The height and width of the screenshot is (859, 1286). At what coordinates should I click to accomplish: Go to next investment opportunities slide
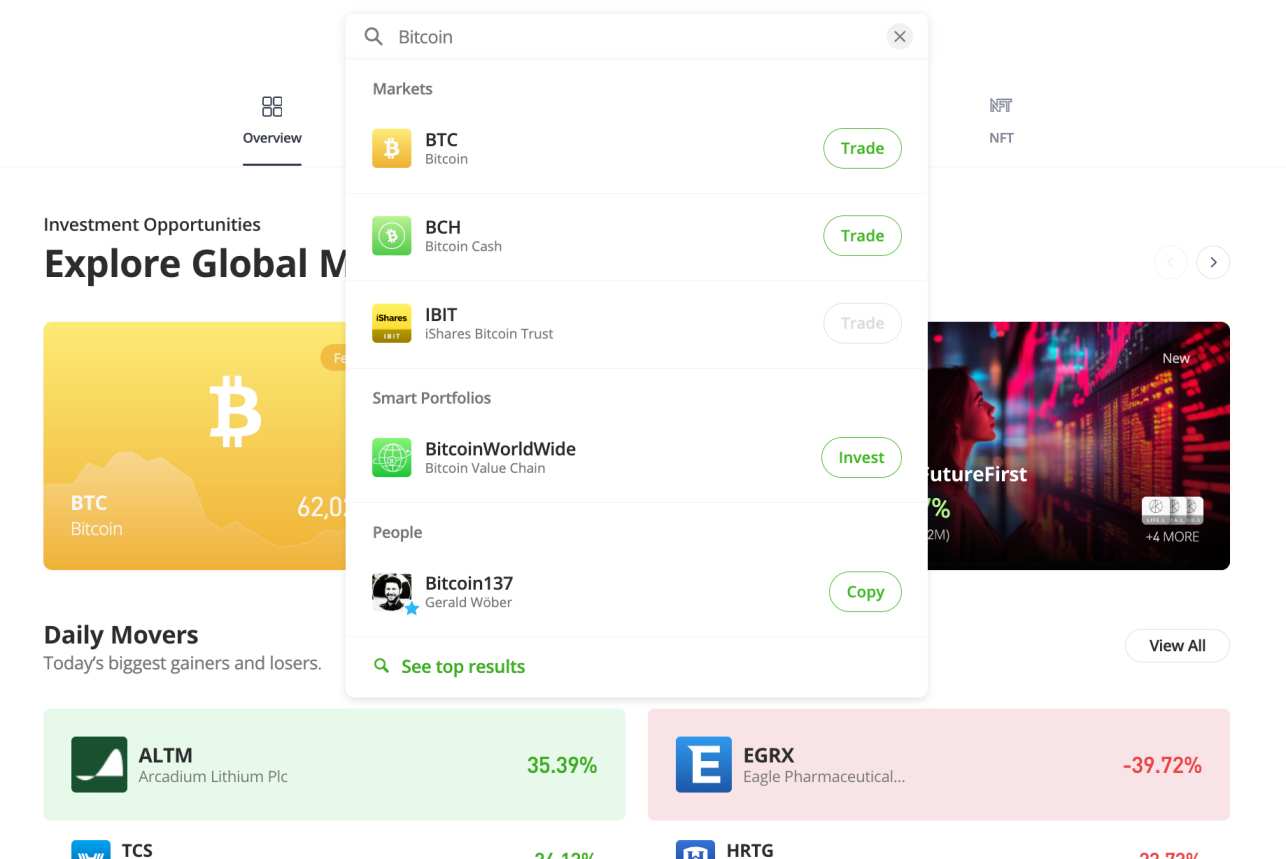point(1213,262)
